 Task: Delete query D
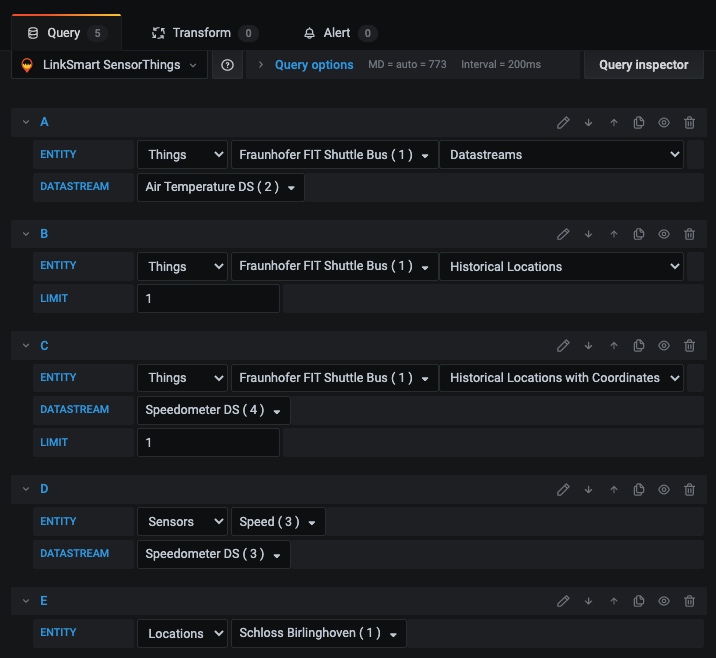pos(690,490)
